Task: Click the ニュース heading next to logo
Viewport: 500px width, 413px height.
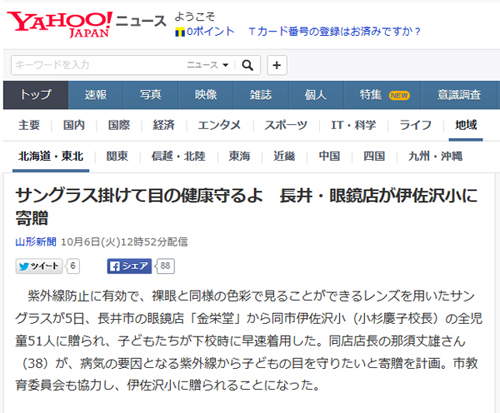Action: pos(141,21)
